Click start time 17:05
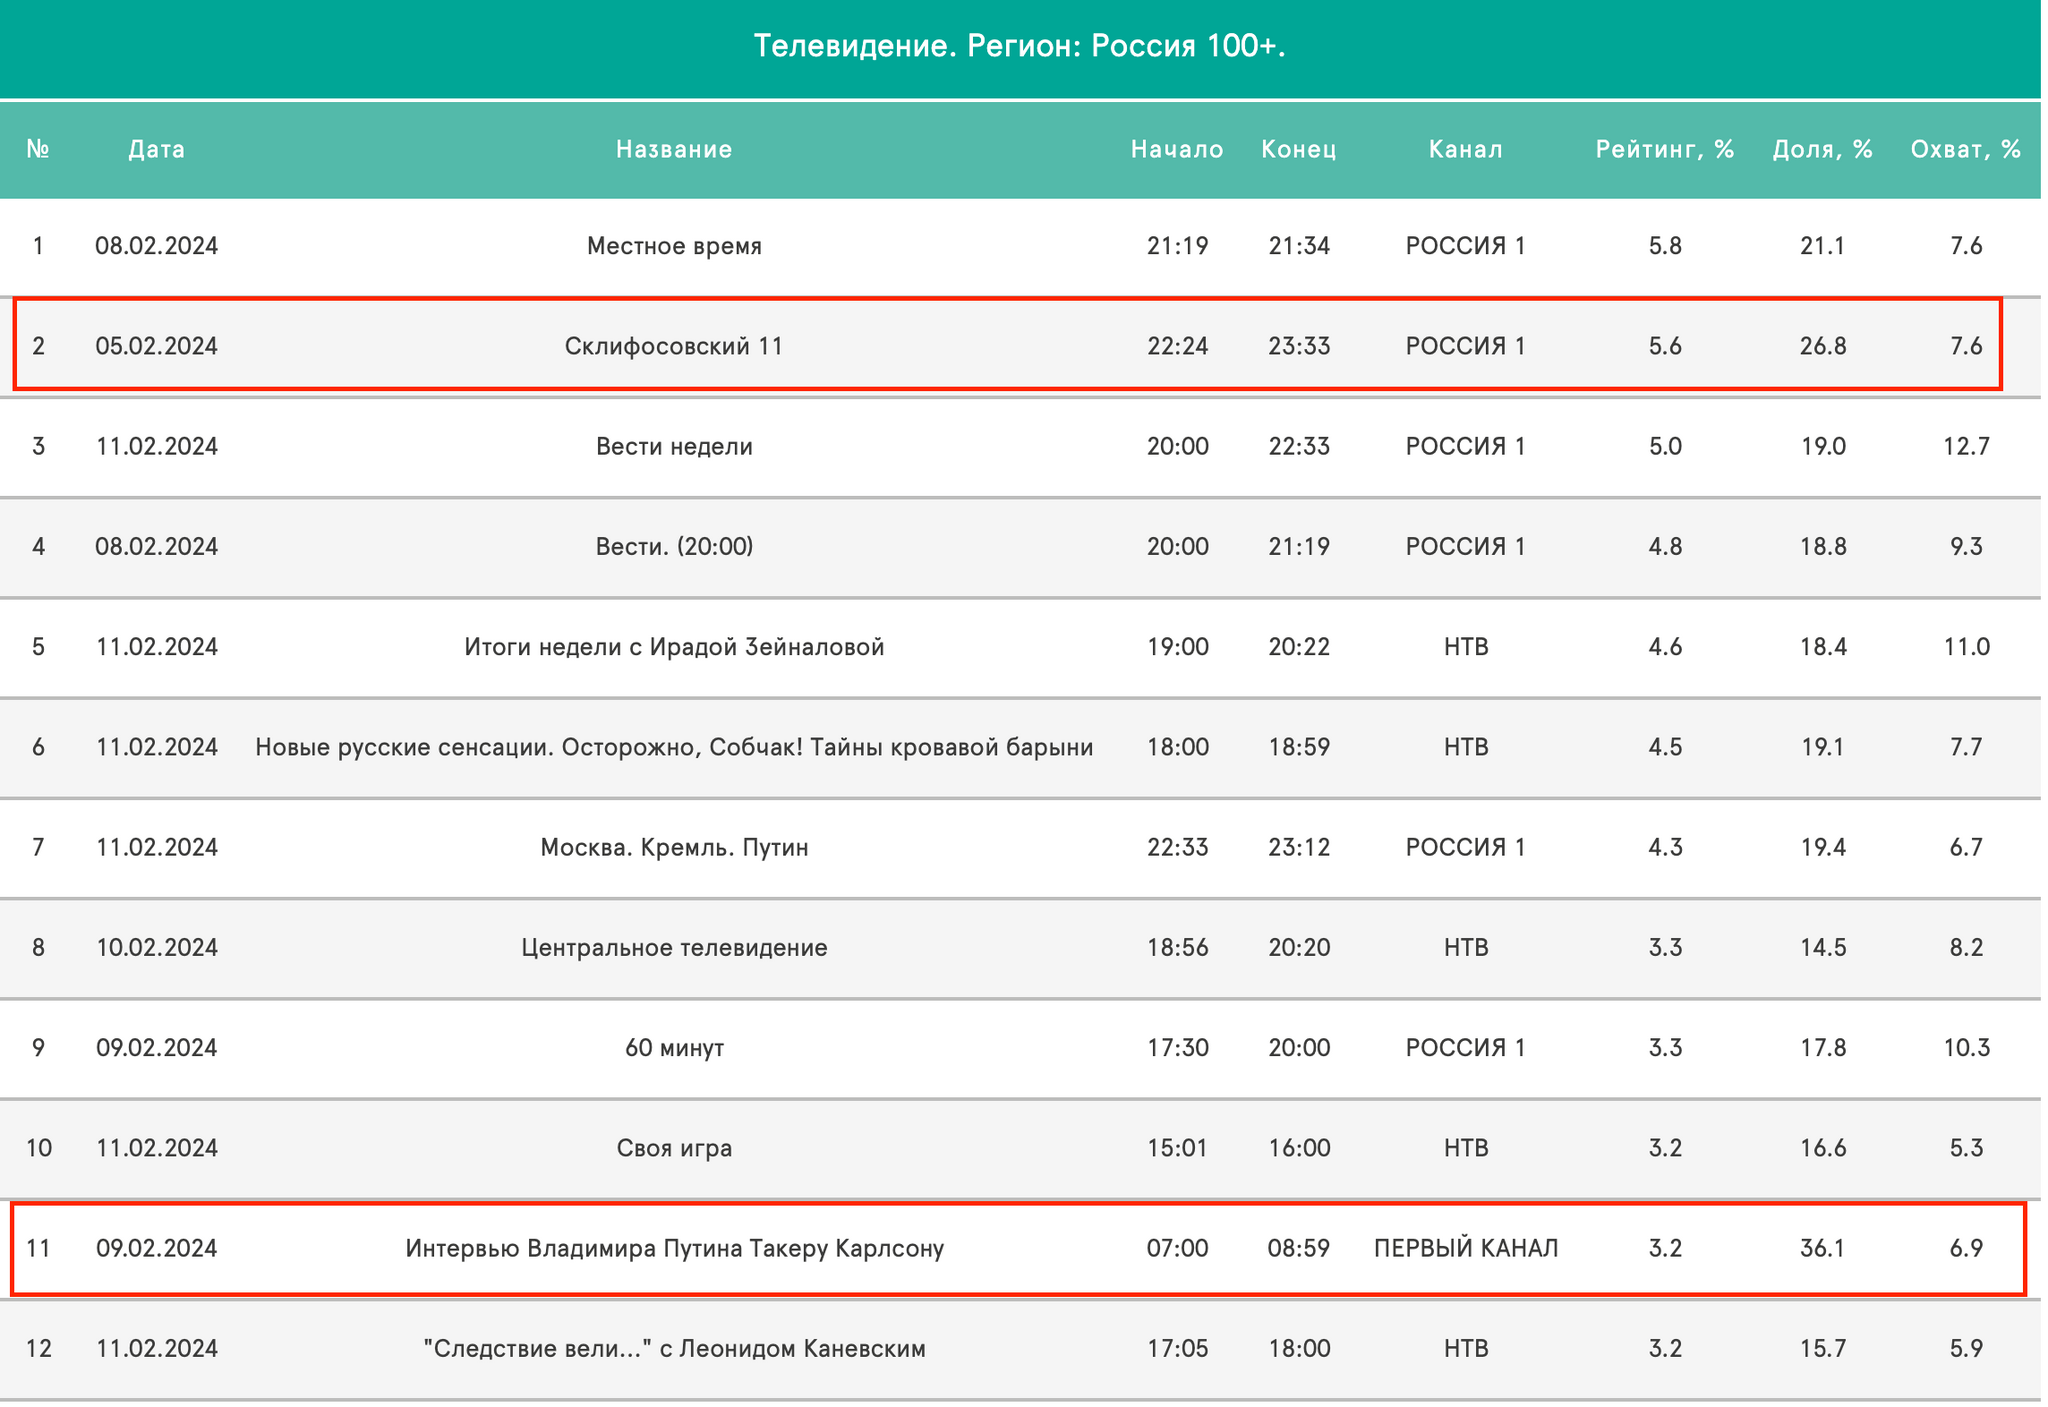 pos(1177,1349)
